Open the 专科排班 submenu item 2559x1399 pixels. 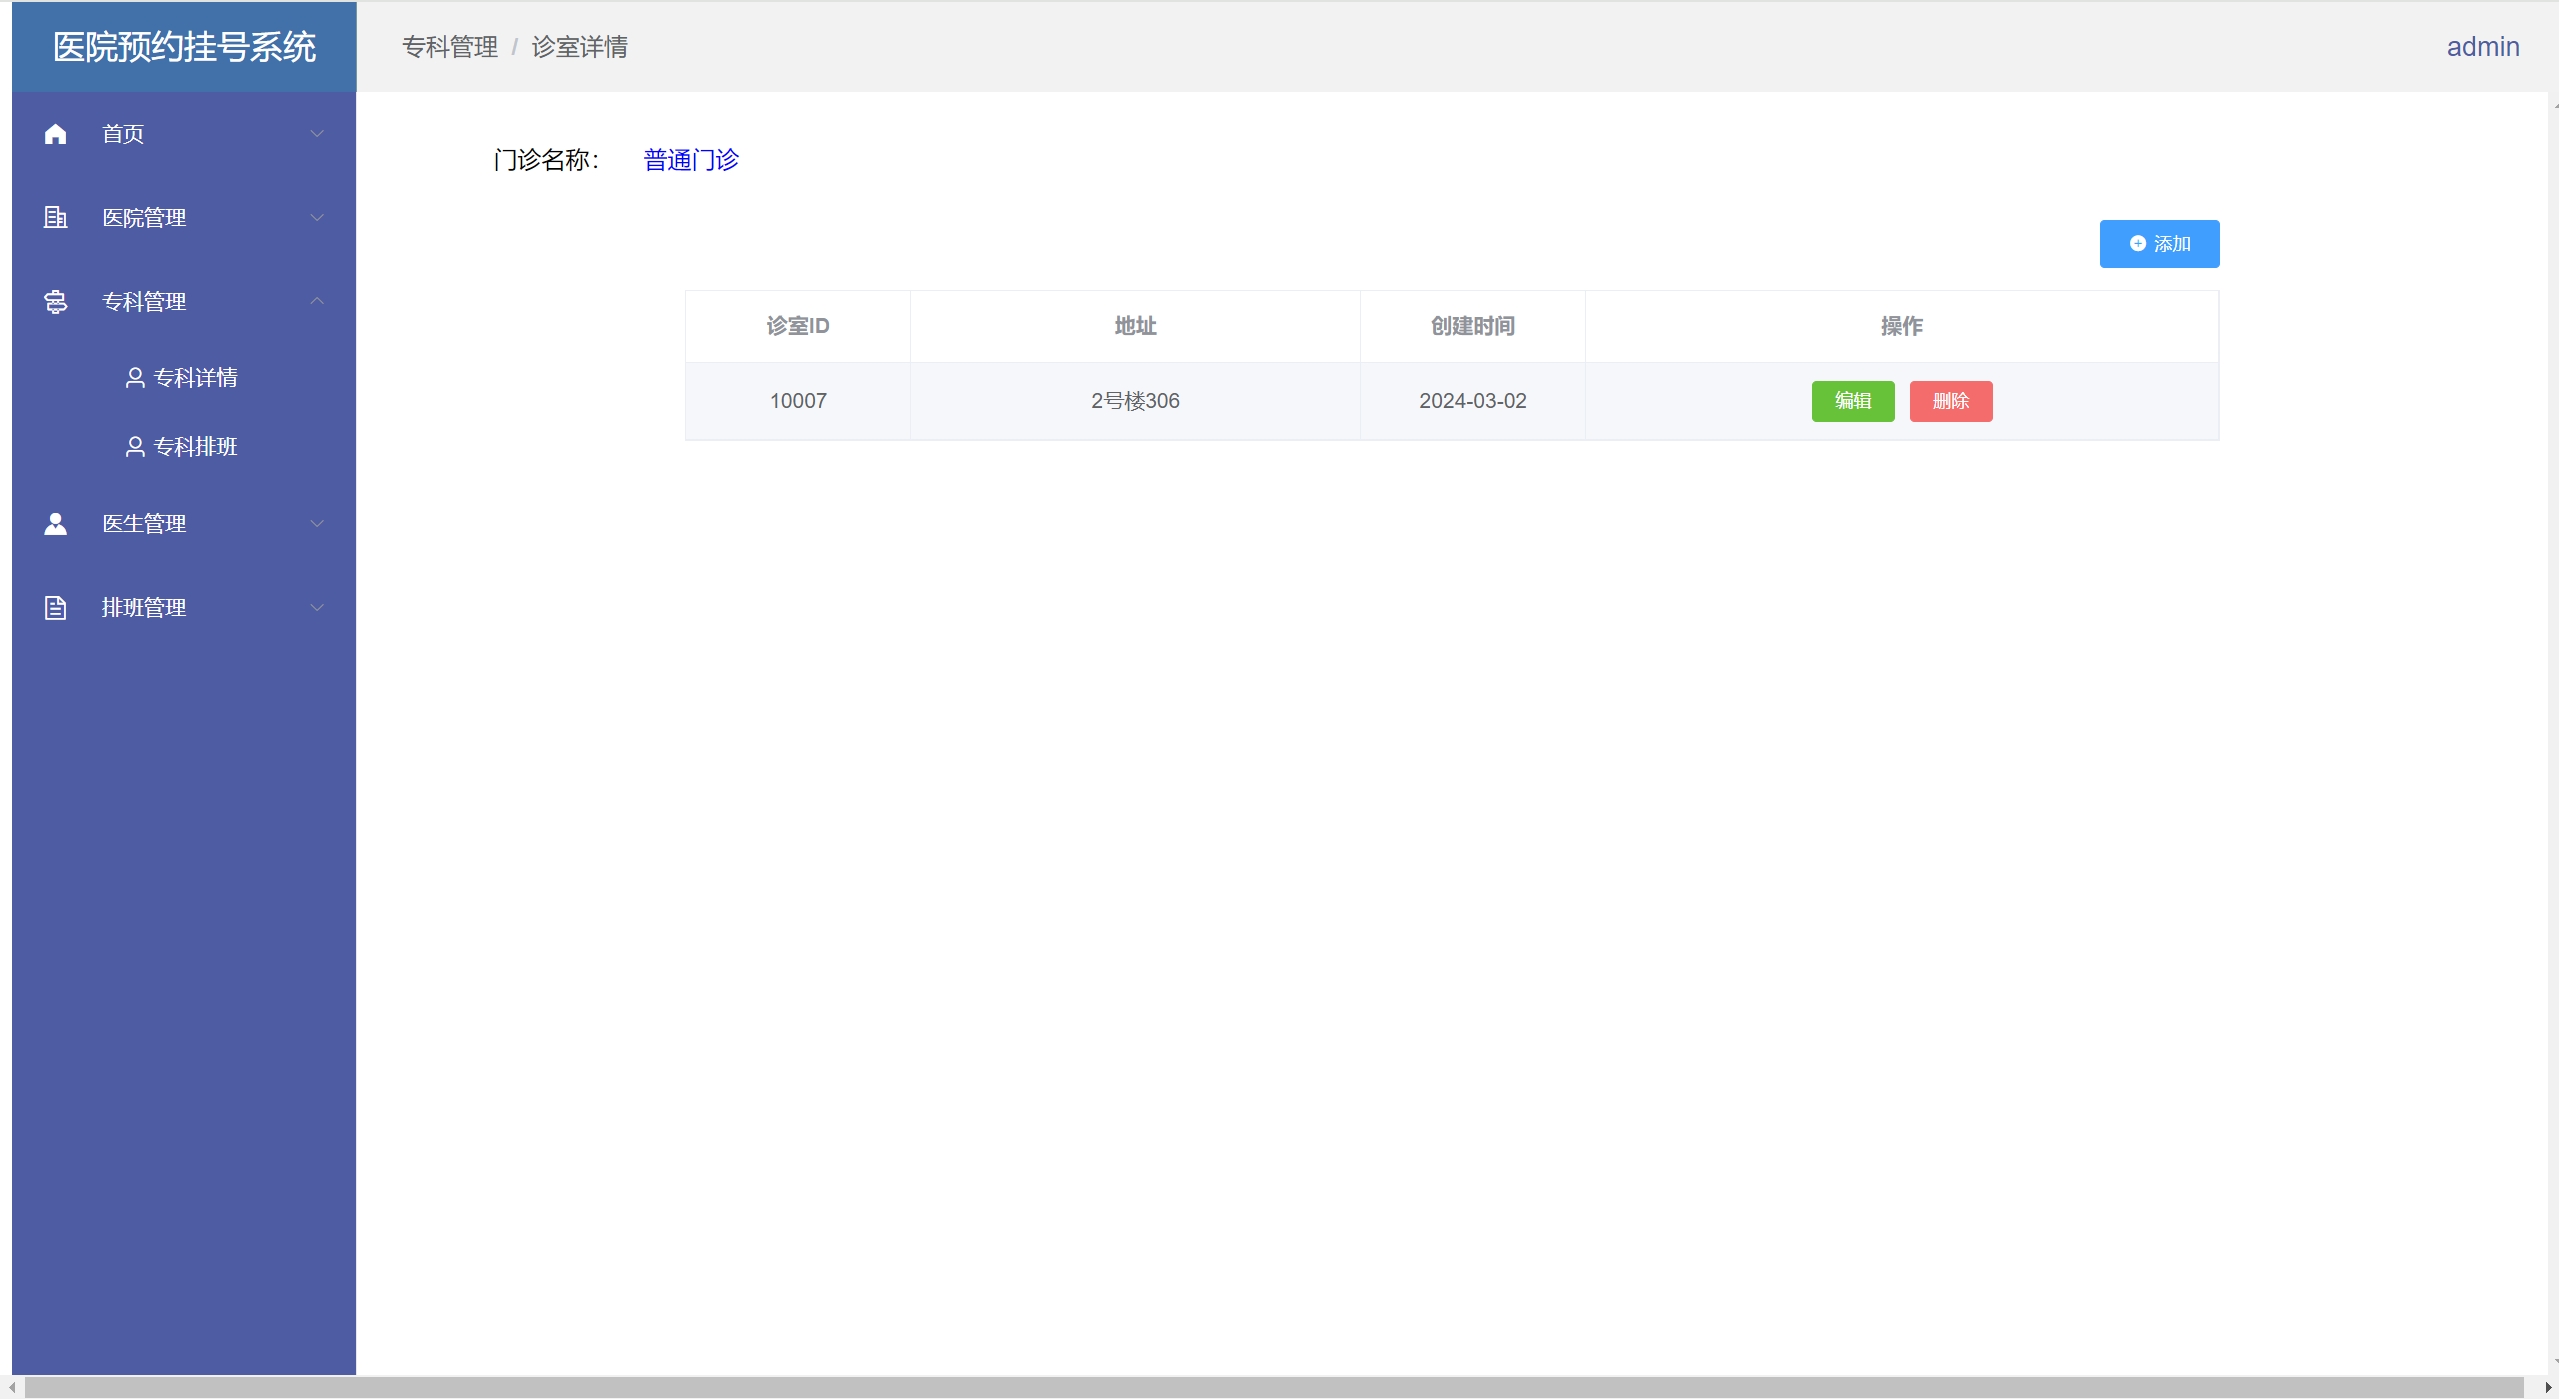(195, 446)
